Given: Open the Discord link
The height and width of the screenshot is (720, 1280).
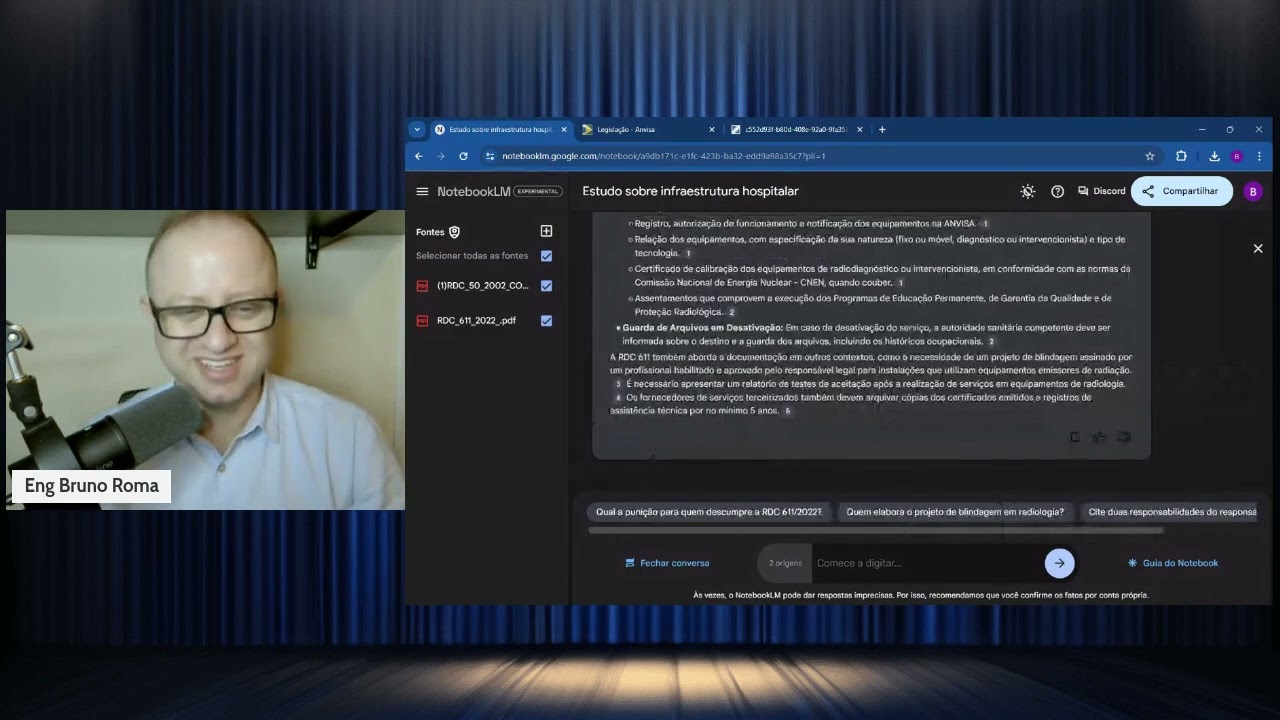Looking at the screenshot, I should [x=1101, y=191].
